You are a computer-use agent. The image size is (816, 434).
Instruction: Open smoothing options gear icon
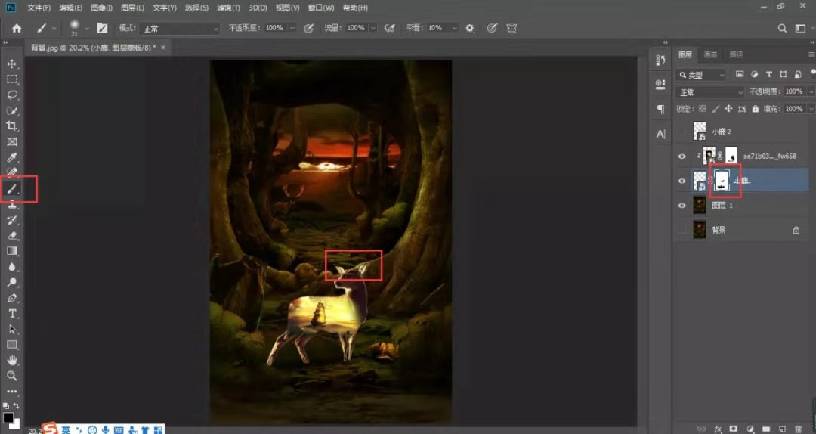point(469,28)
